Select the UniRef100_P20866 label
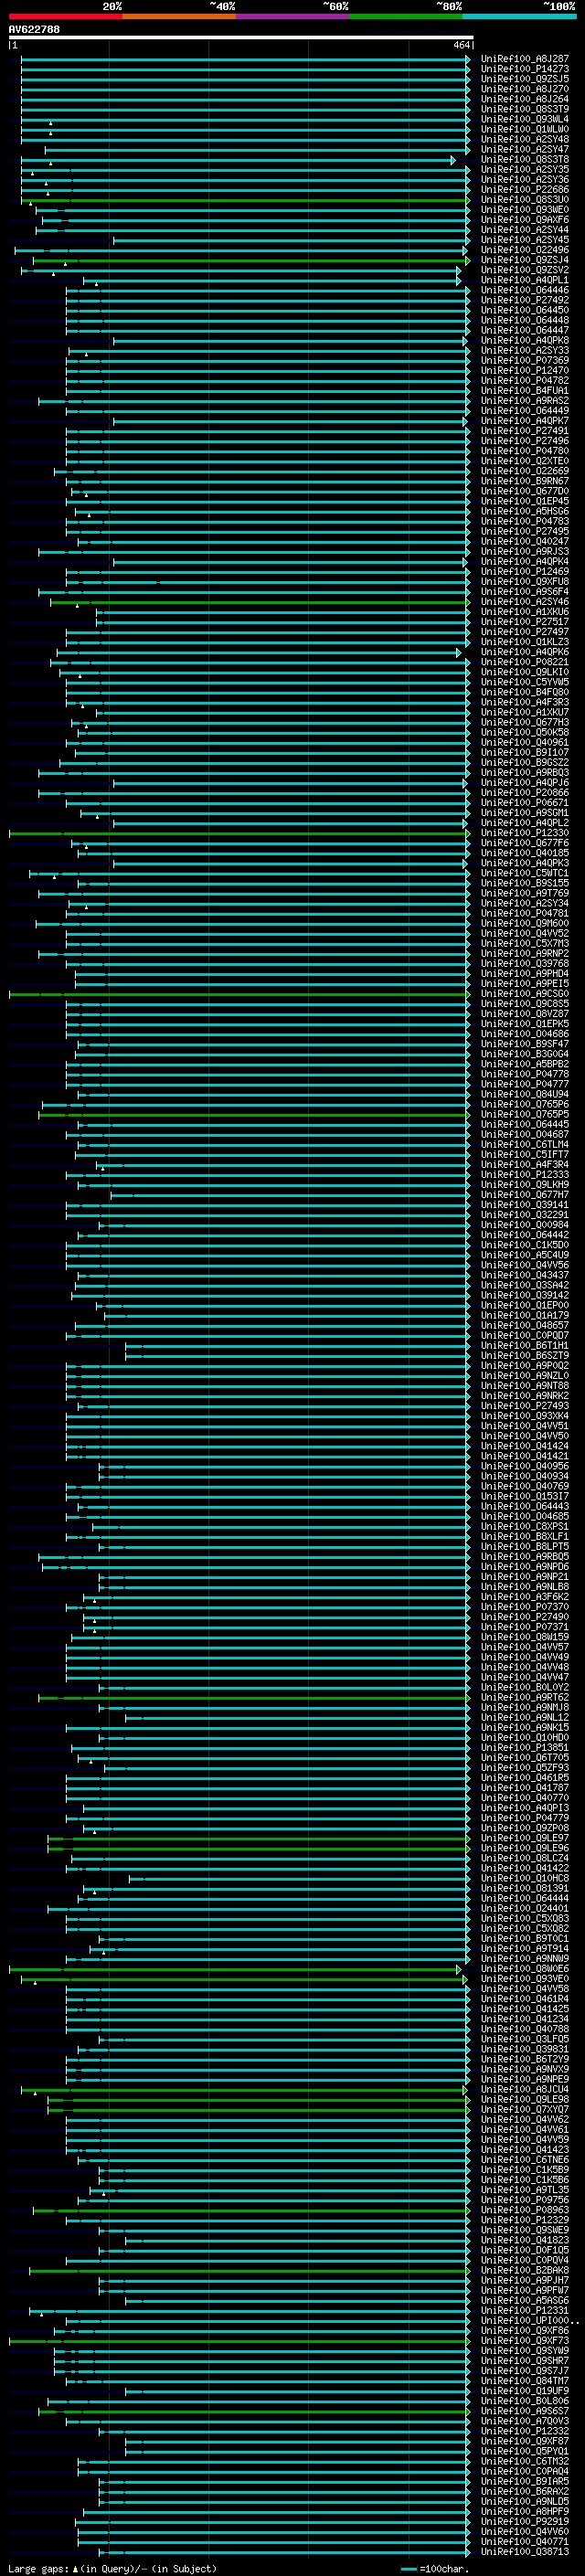This screenshot has width=585, height=2576. click(525, 793)
